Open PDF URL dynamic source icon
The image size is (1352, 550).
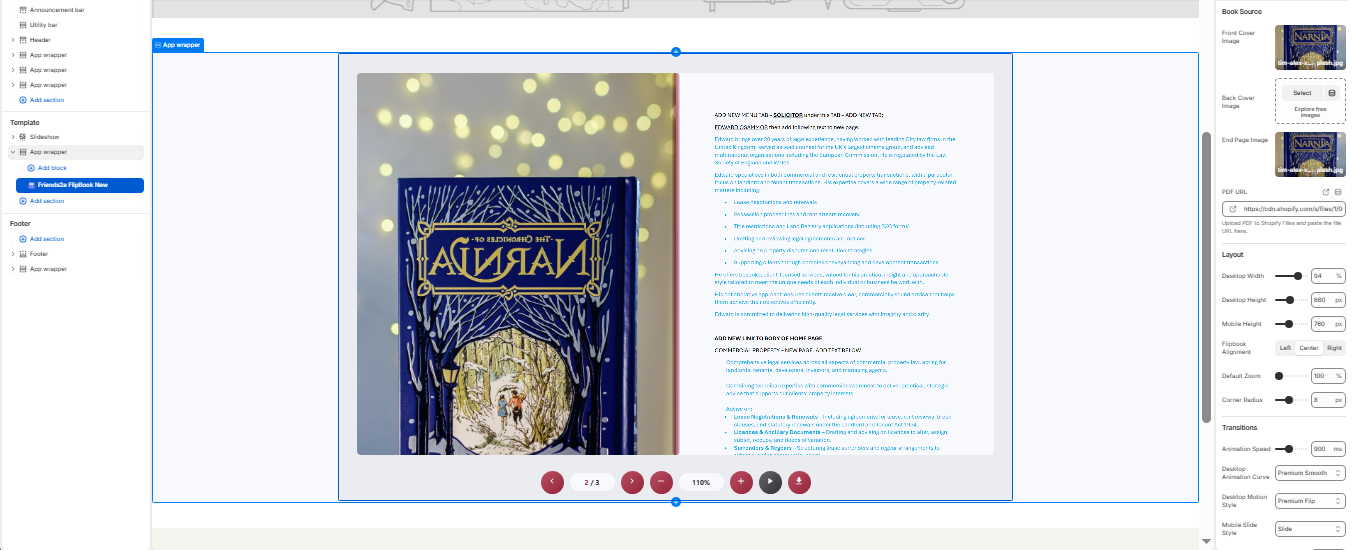tap(1338, 192)
